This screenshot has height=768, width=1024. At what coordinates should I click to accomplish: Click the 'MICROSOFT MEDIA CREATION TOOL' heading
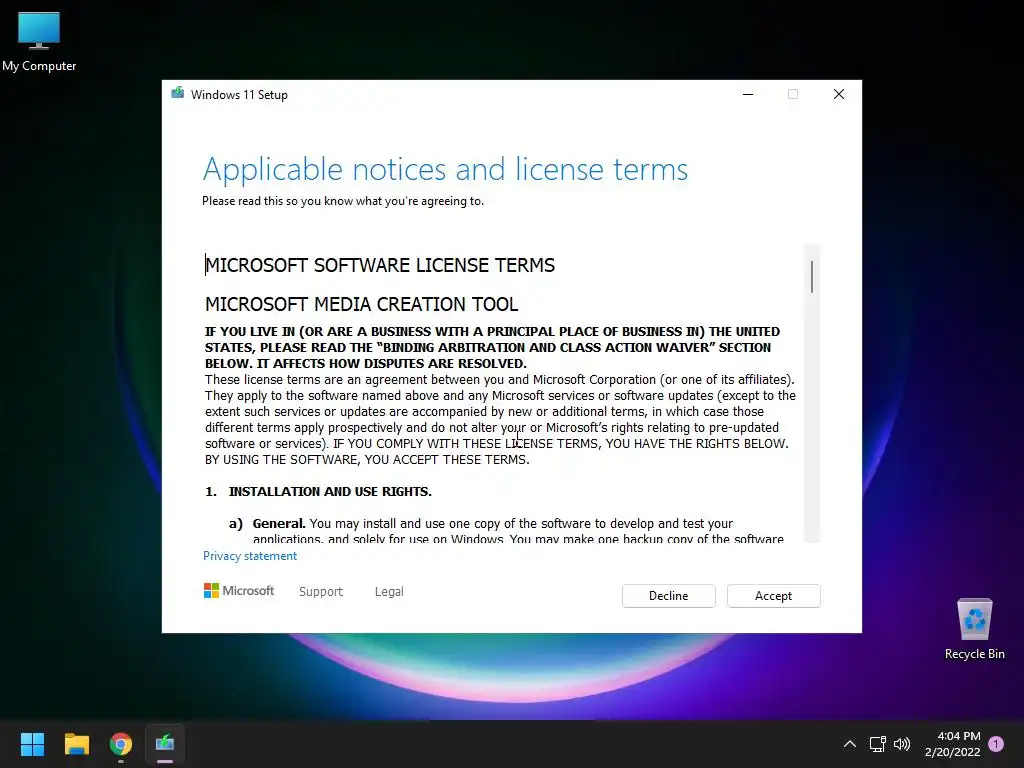pyautogui.click(x=362, y=304)
